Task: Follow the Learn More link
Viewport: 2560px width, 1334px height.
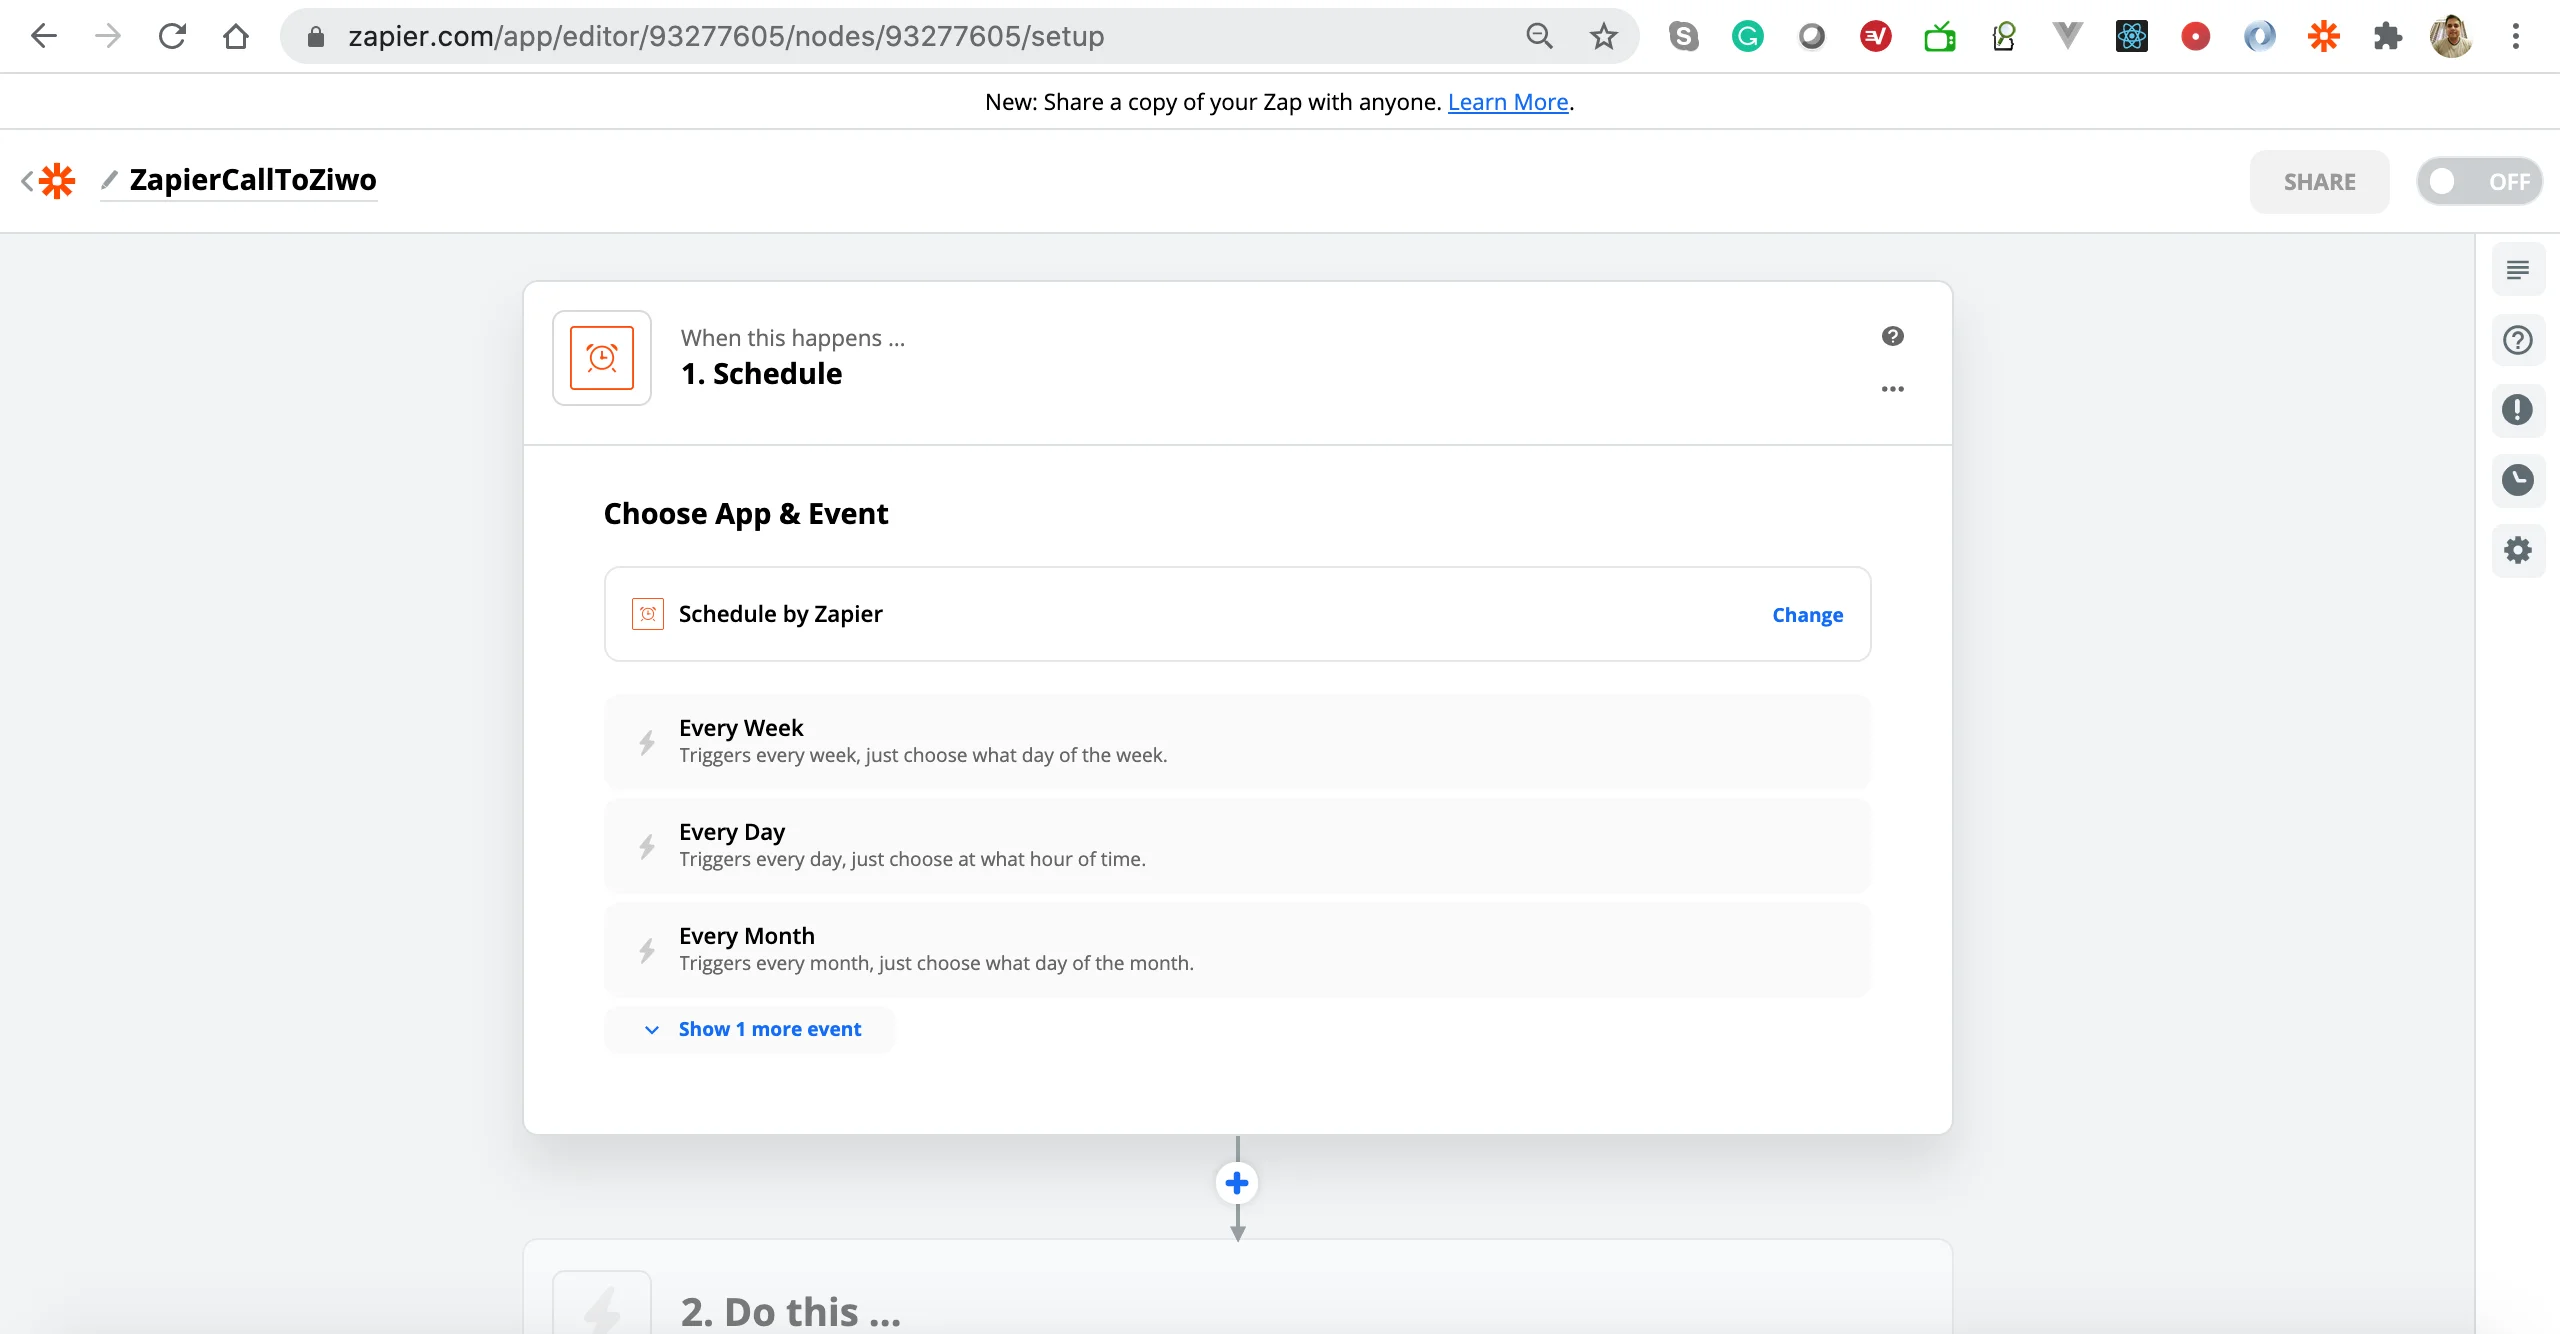Action: click(1508, 102)
